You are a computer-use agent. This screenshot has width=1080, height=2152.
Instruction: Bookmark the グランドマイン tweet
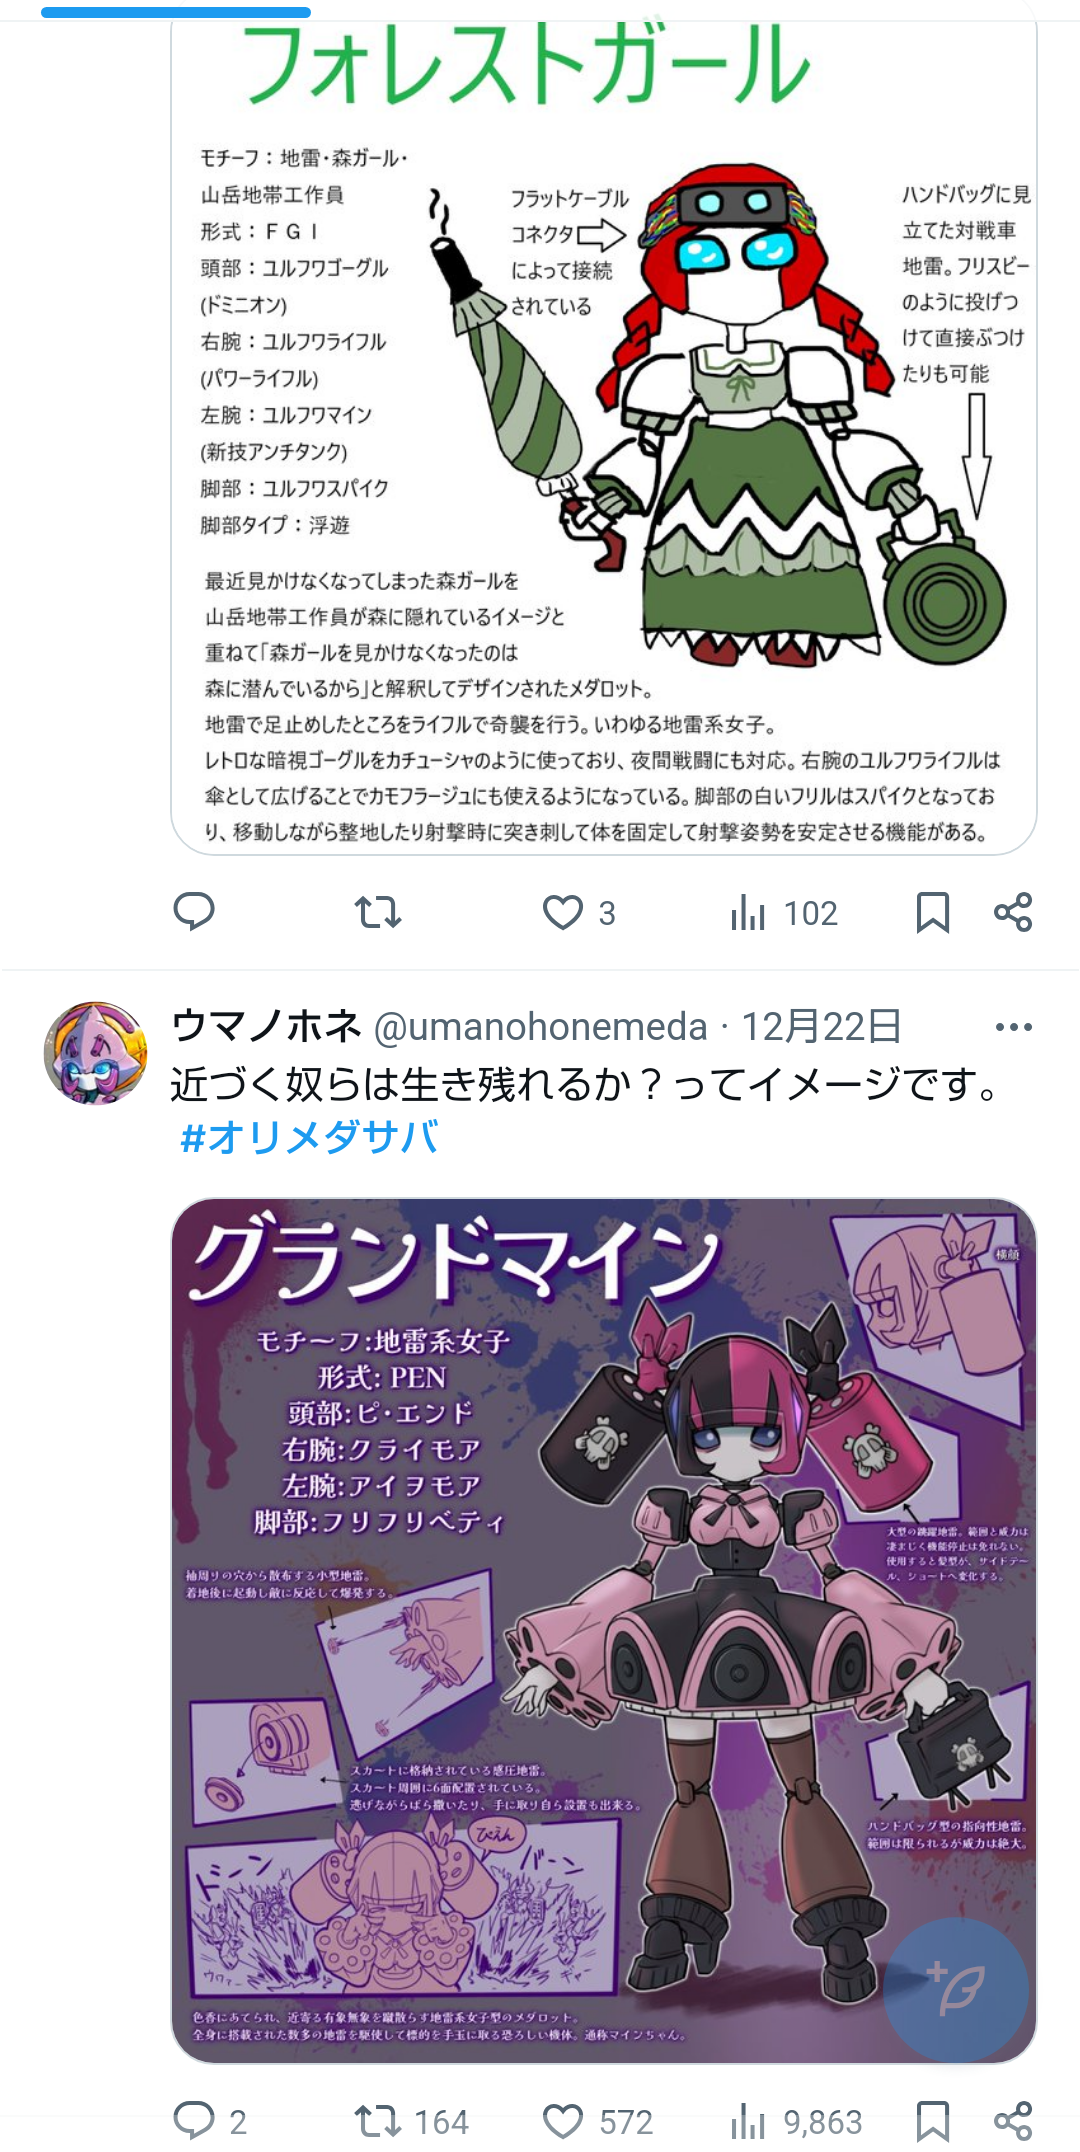point(932,2121)
